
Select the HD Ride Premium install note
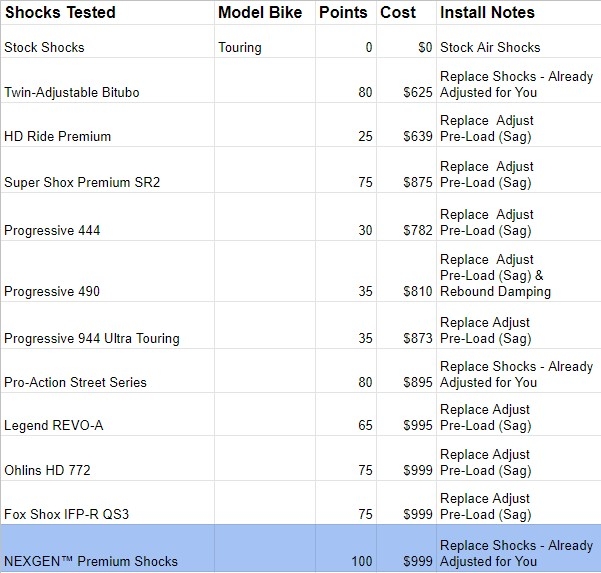coord(519,125)
